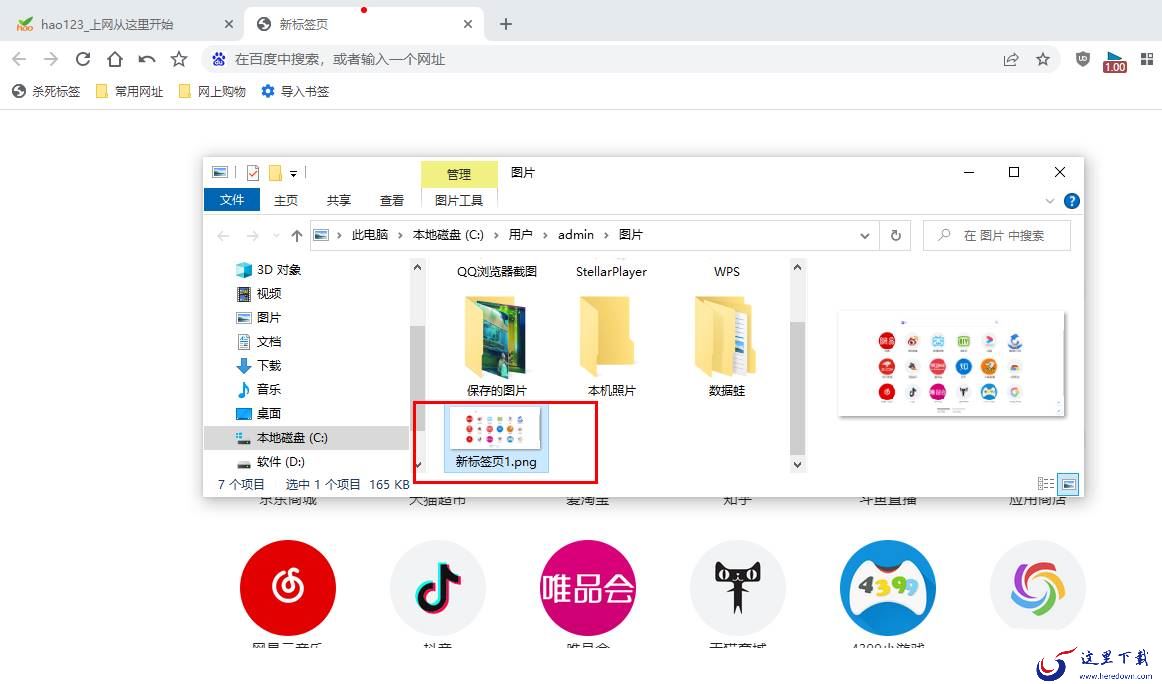Click quick access properties checkmark icon
1162x684 pixels.
[x=253, y=173]
